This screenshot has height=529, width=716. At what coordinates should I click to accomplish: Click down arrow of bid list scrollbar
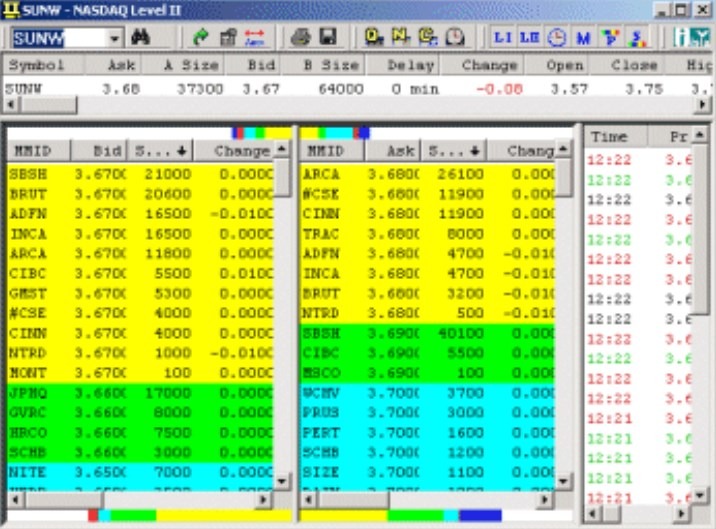pyautogui.click(x=282, y=481)
